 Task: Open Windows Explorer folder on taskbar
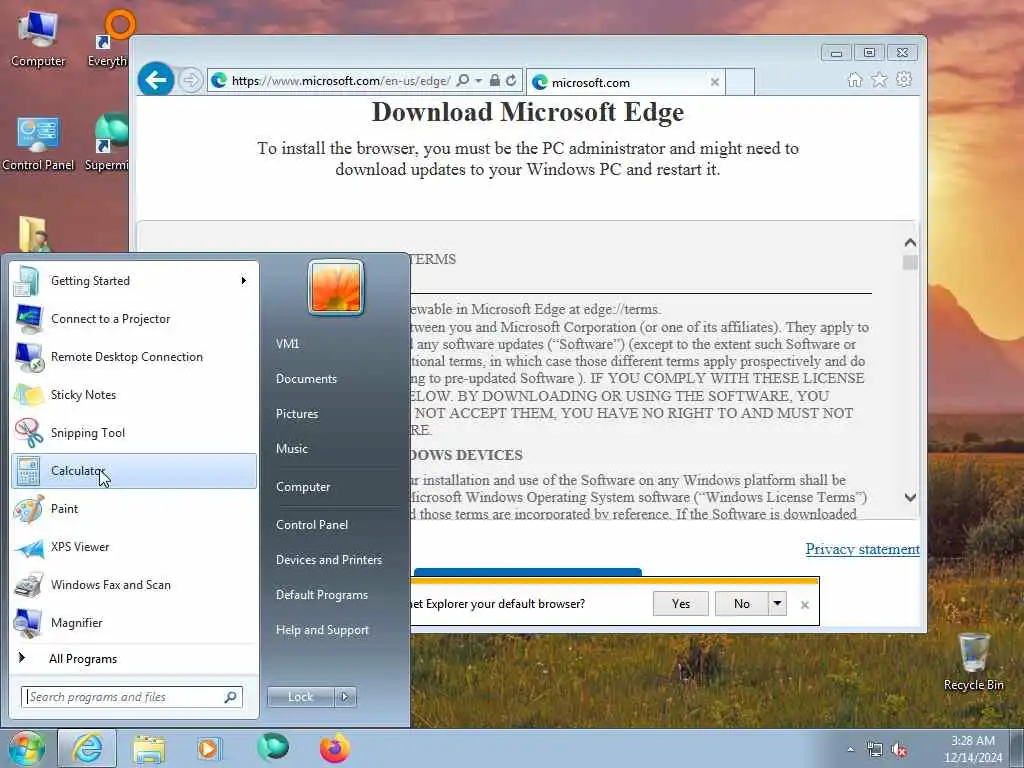(x=149, y=748)
